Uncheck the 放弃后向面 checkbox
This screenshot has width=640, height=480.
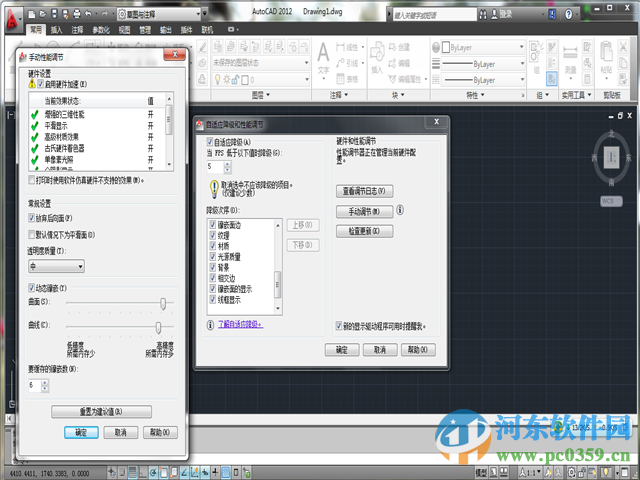[x=31, y=218]
